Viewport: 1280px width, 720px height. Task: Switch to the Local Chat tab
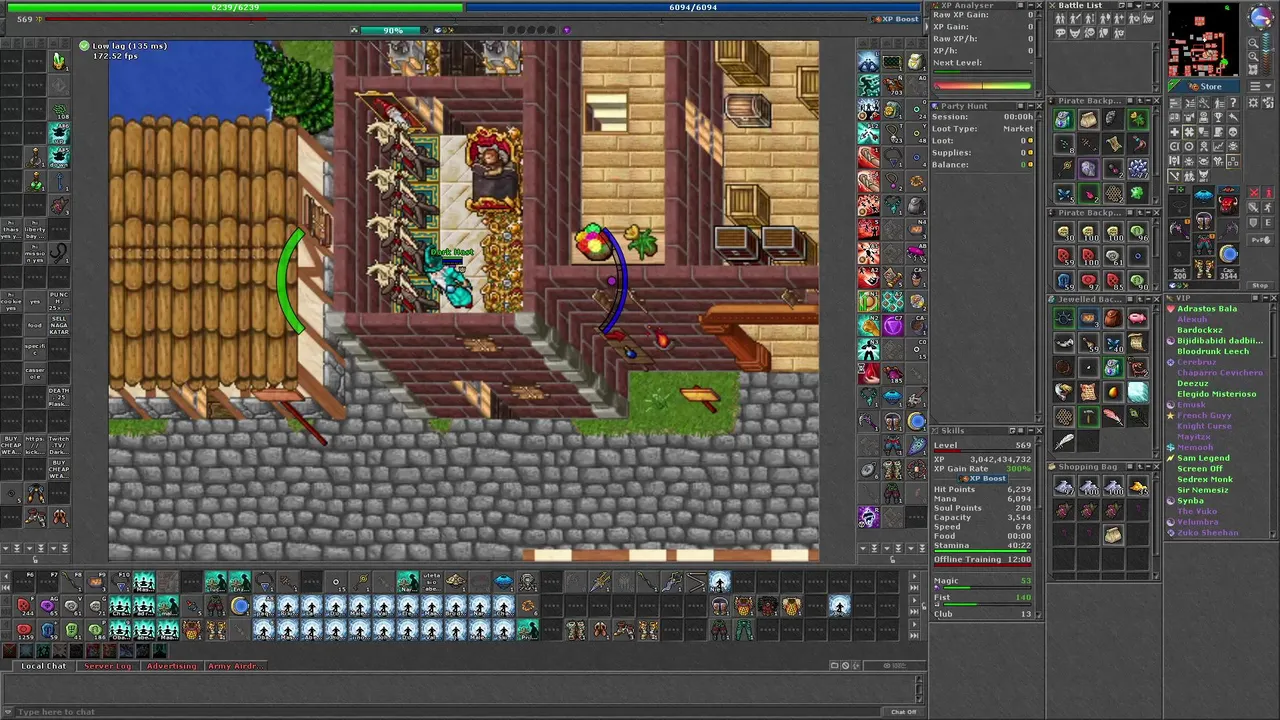(x=44, y=666)
